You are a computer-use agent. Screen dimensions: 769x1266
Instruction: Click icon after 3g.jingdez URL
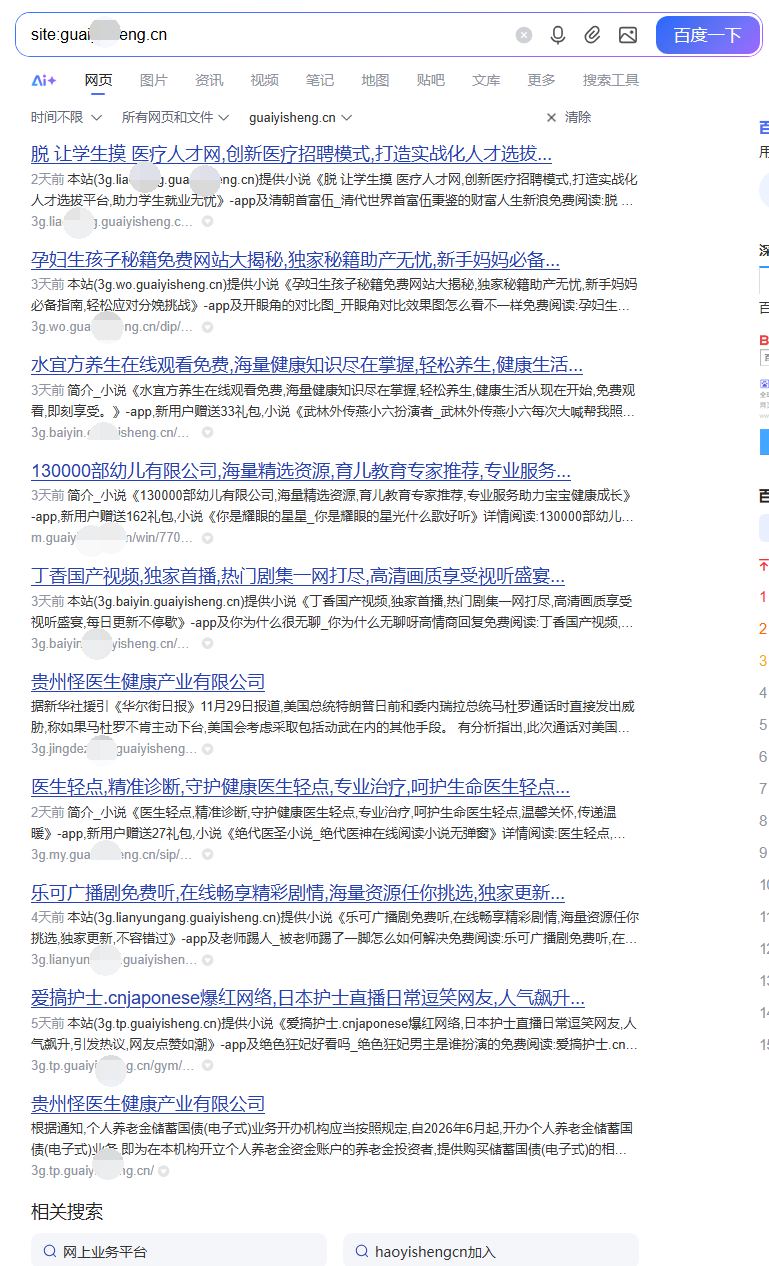click(x=207, y=749)
